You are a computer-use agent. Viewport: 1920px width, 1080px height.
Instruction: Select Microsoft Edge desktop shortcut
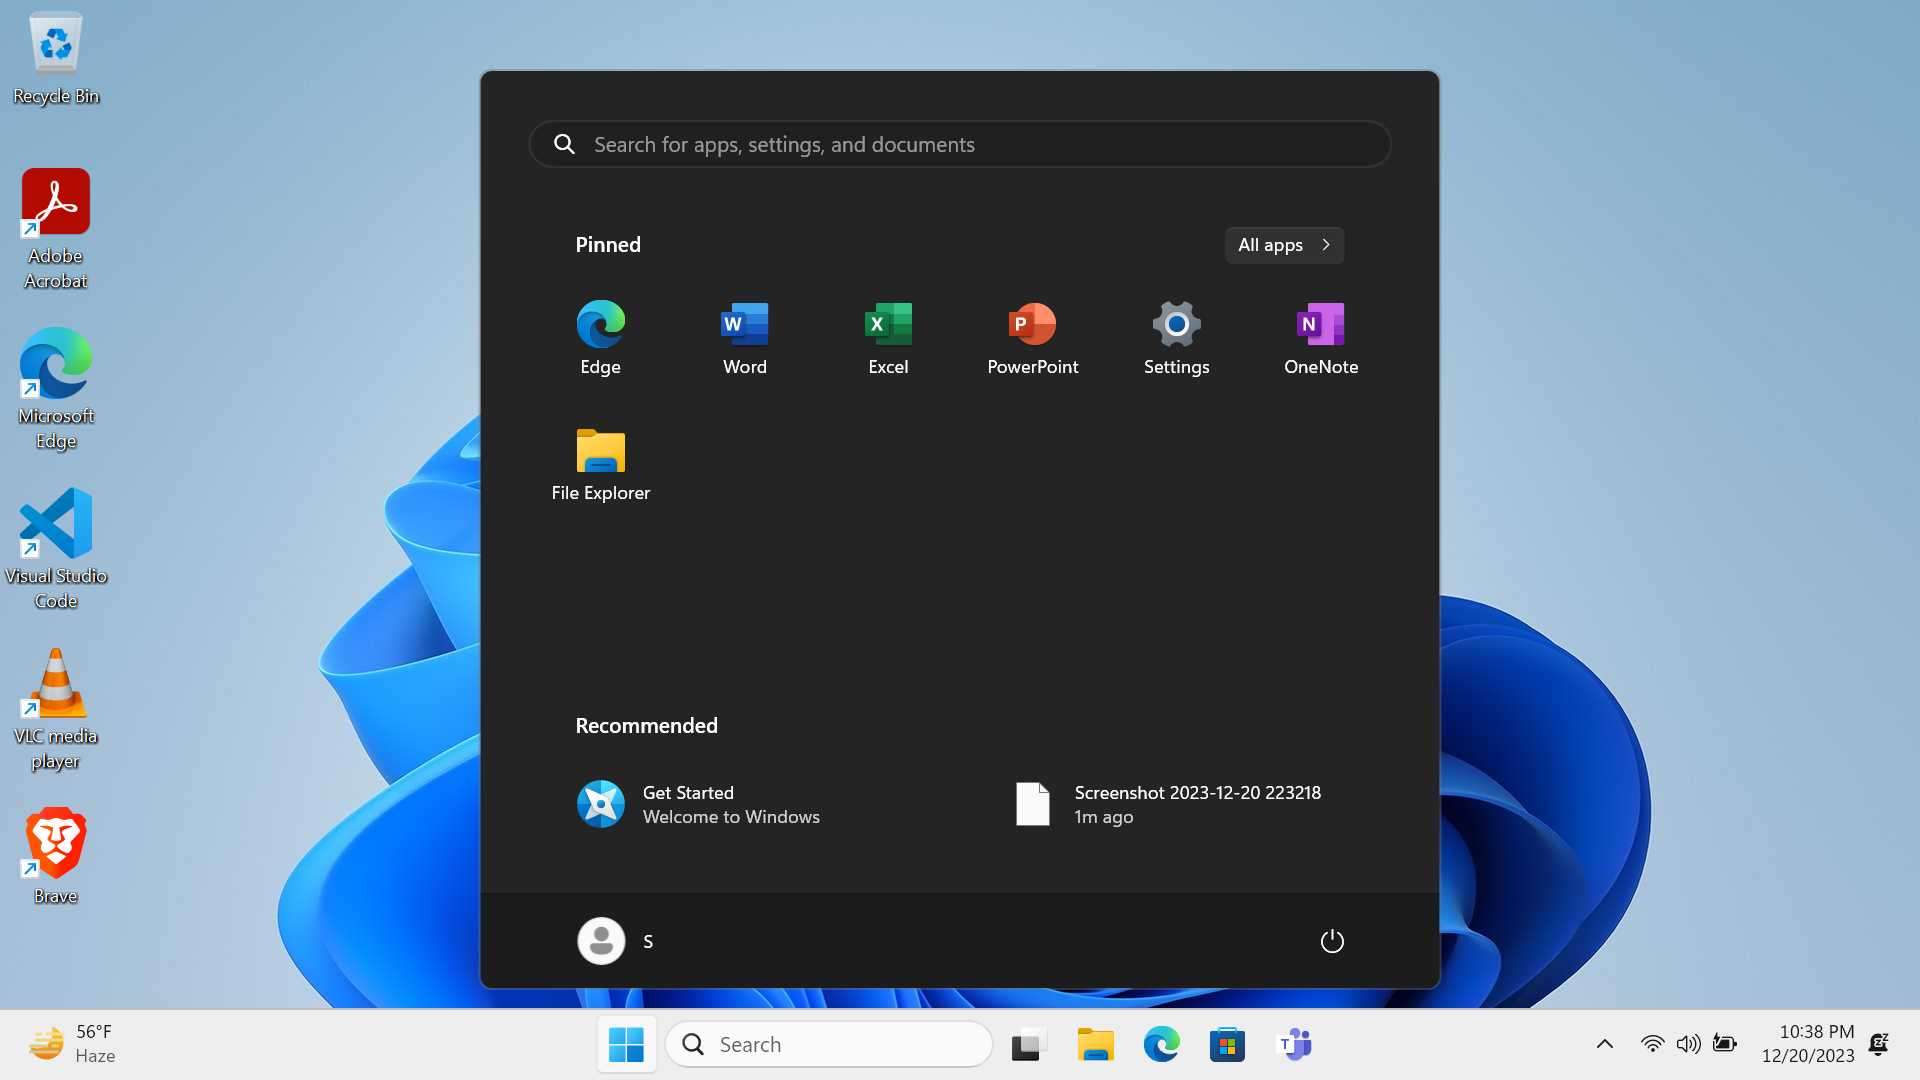[x=56, y=390]
